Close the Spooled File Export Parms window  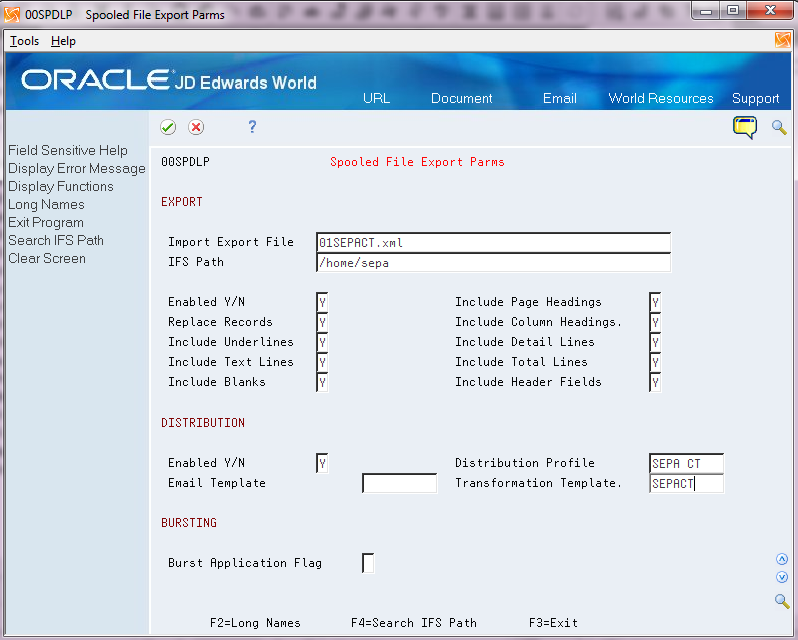pyautogui.click(x=770, y=11)
